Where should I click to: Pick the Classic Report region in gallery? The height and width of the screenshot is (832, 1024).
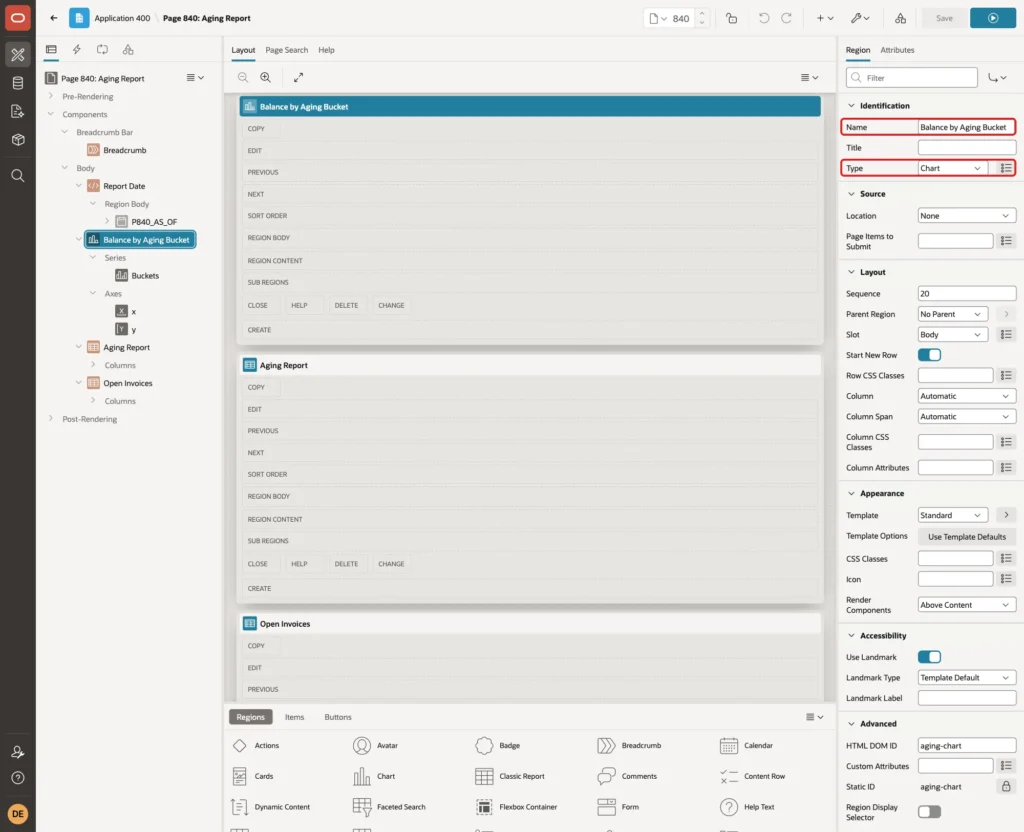coord(509,776)
